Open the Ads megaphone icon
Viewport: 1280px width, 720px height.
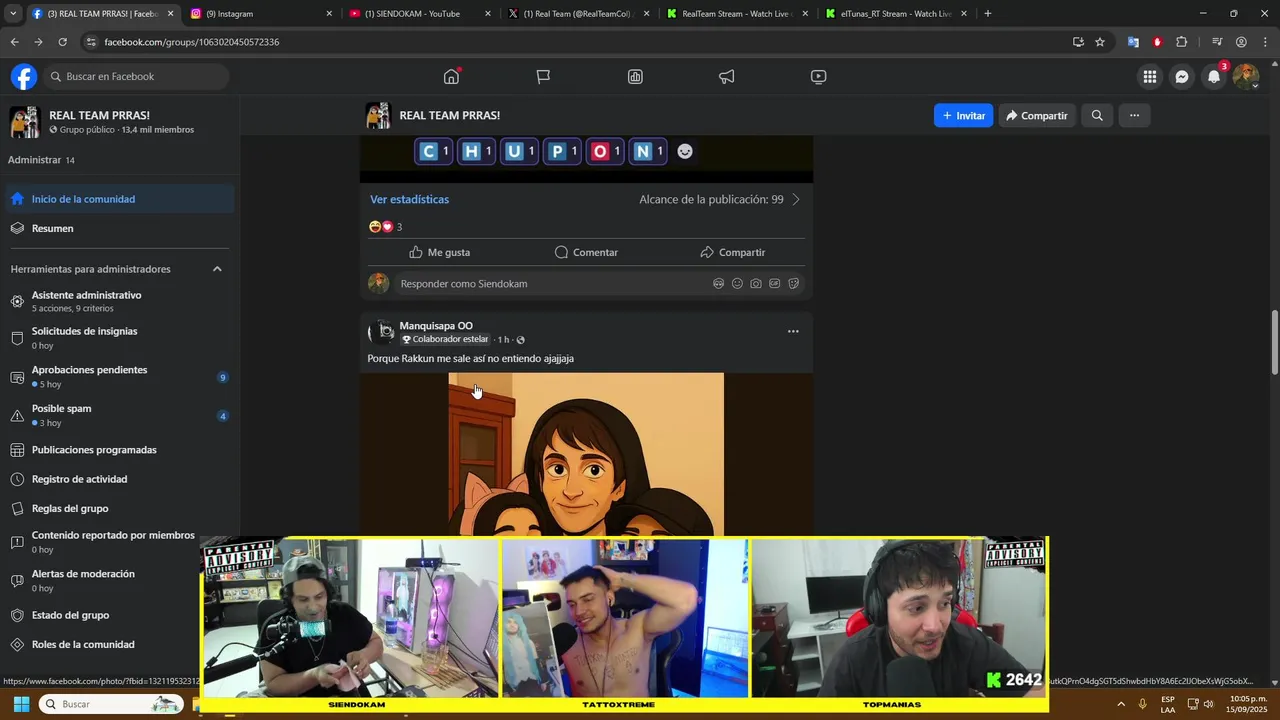[x=727, y=76]
